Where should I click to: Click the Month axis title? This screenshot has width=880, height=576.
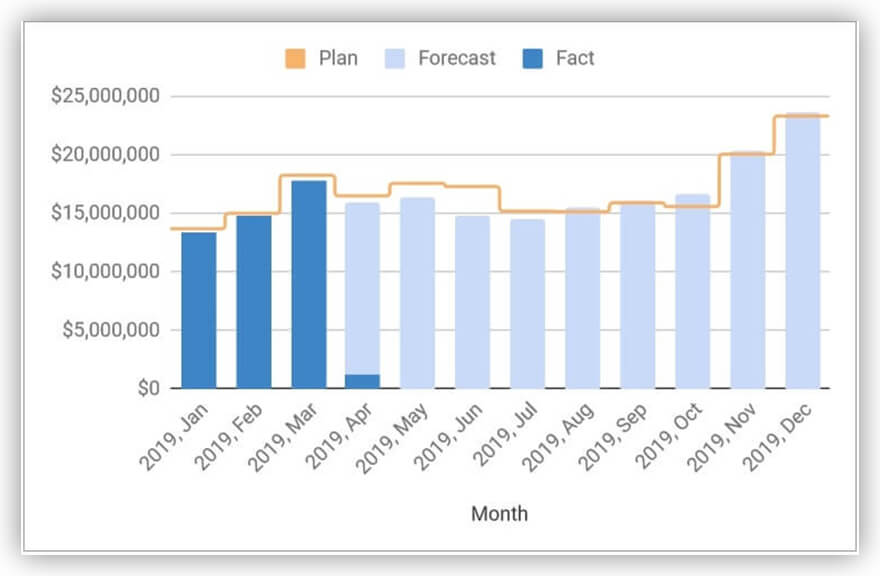(499, 514)
